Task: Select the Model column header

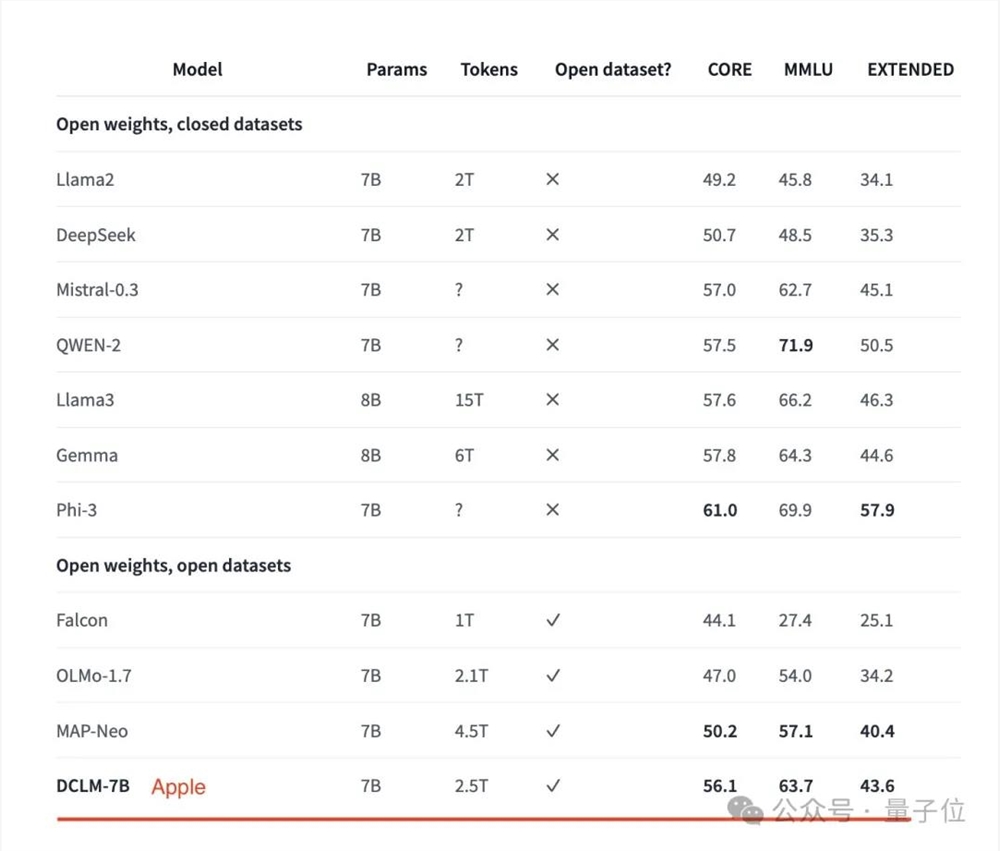Action: click(x=197, y=70)
